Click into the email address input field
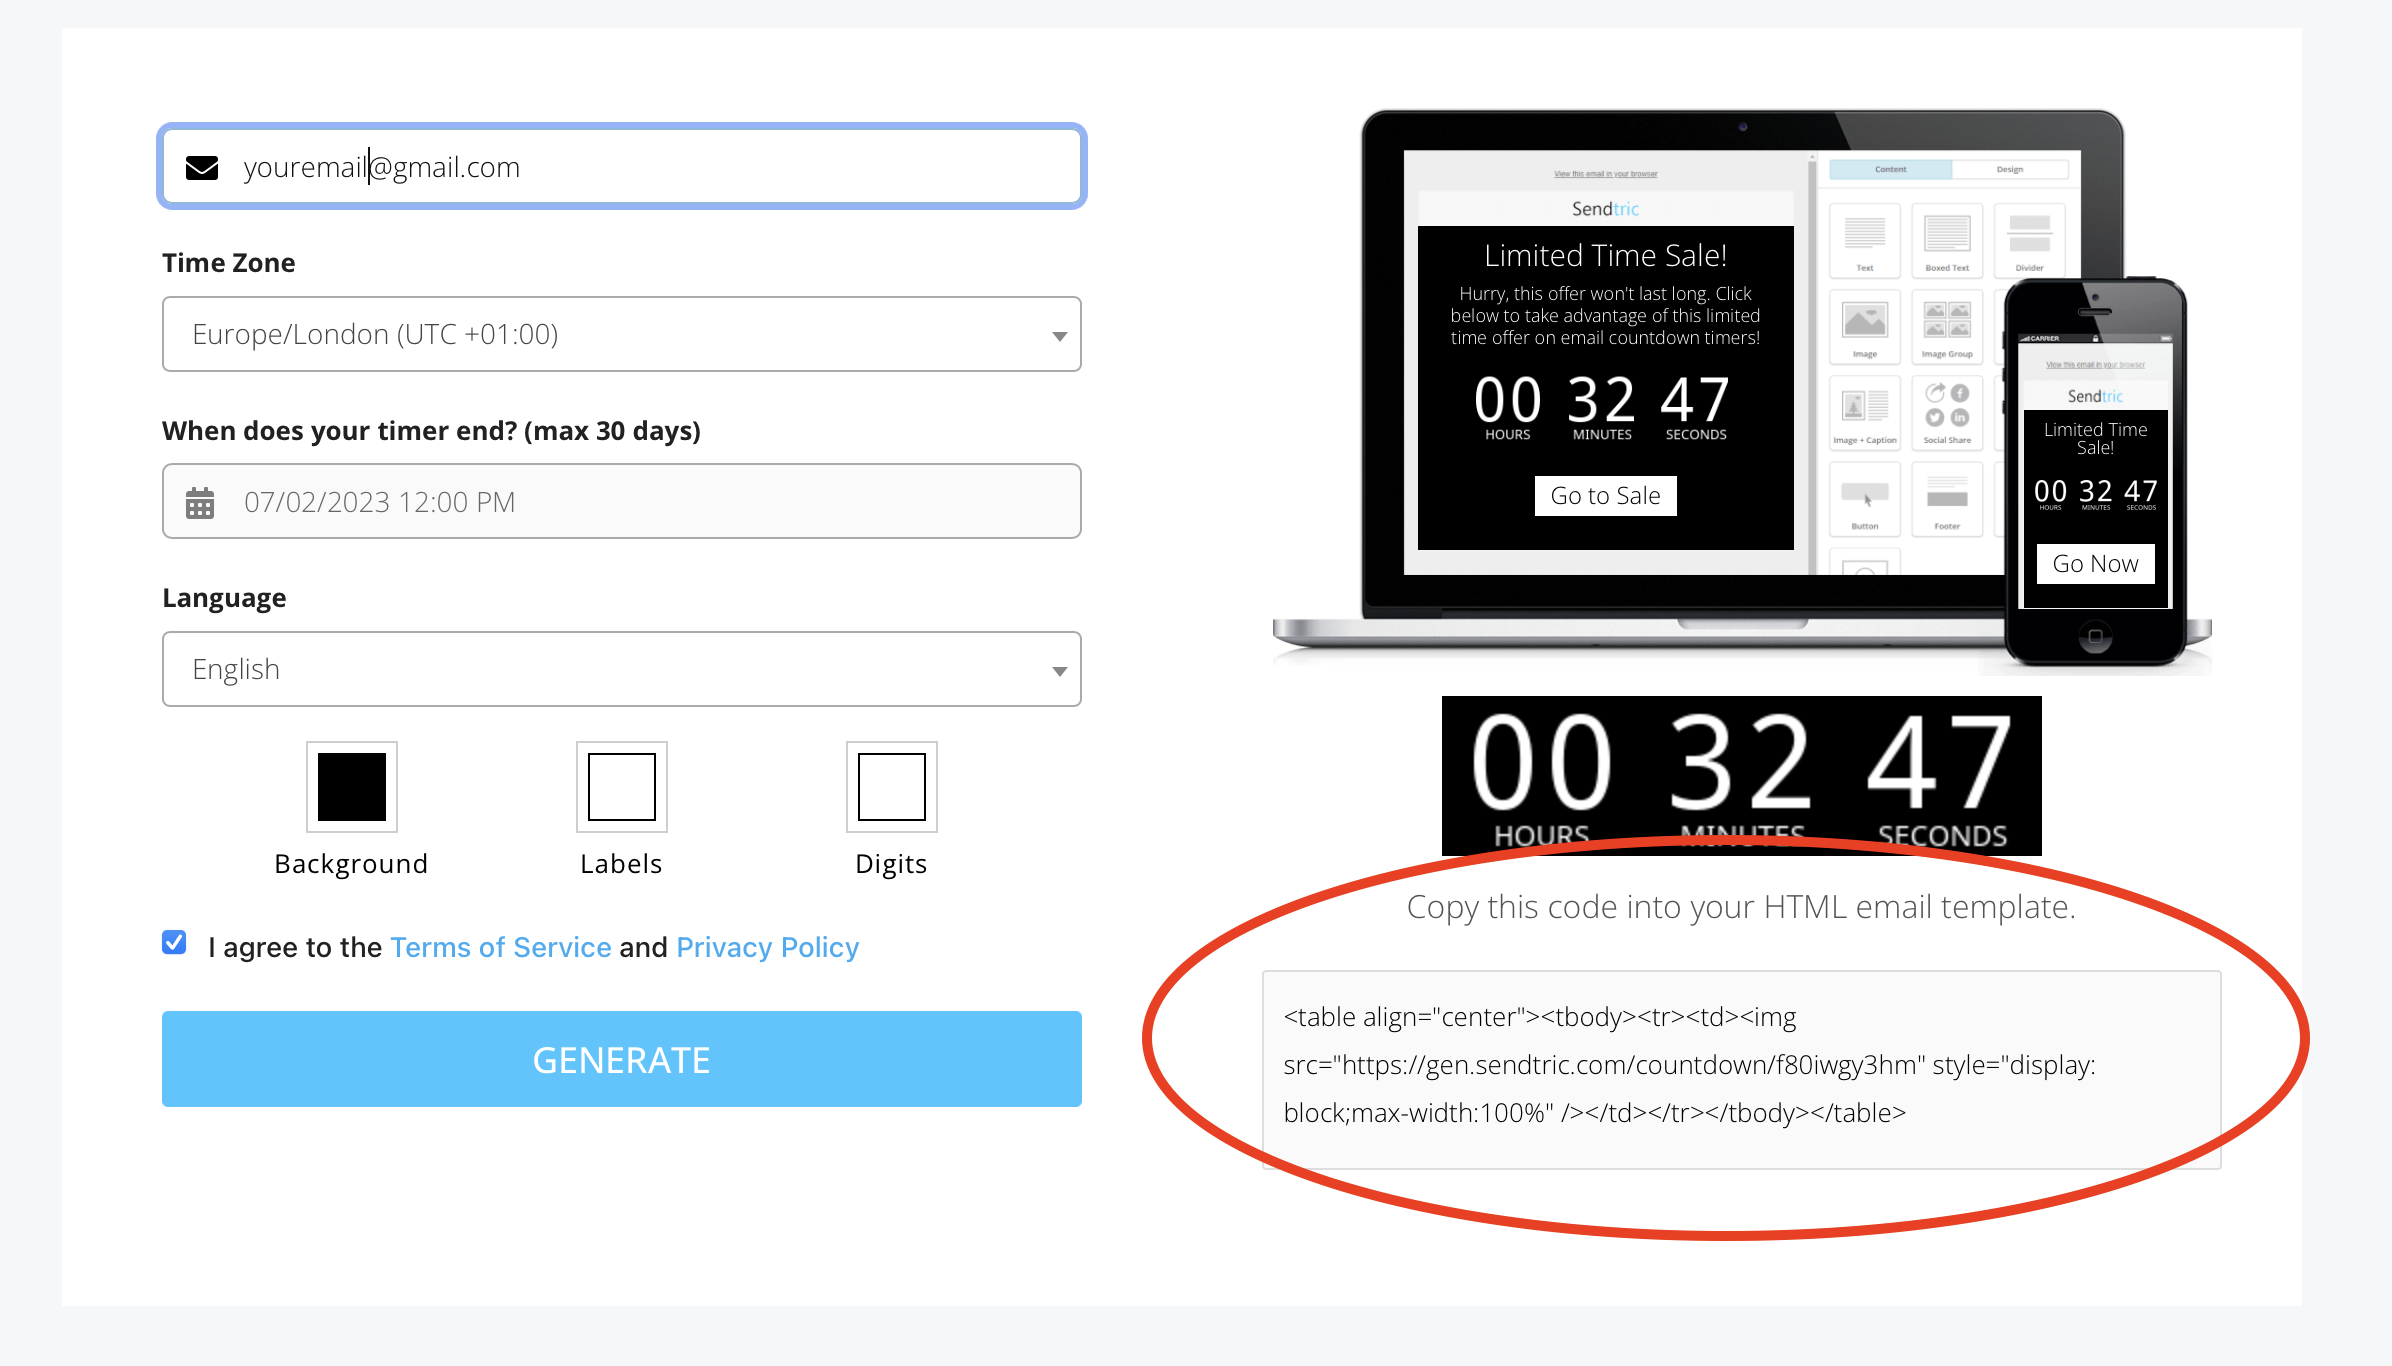 point(622,166)
